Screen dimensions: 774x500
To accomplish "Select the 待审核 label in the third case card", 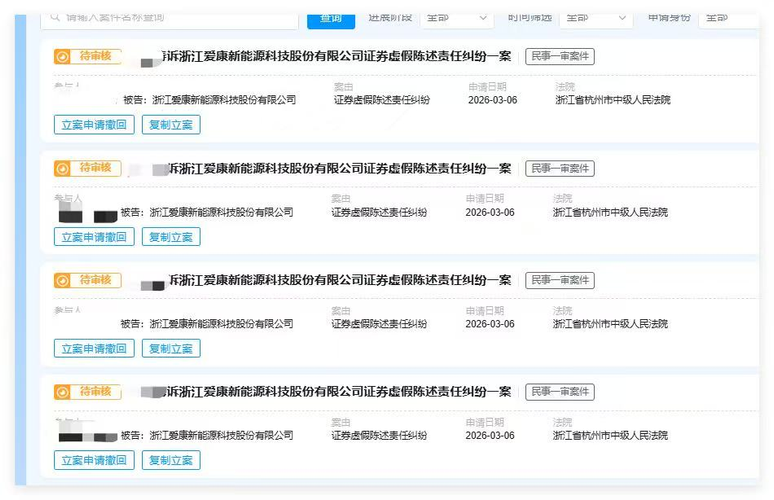I will (x=95, y=280).
